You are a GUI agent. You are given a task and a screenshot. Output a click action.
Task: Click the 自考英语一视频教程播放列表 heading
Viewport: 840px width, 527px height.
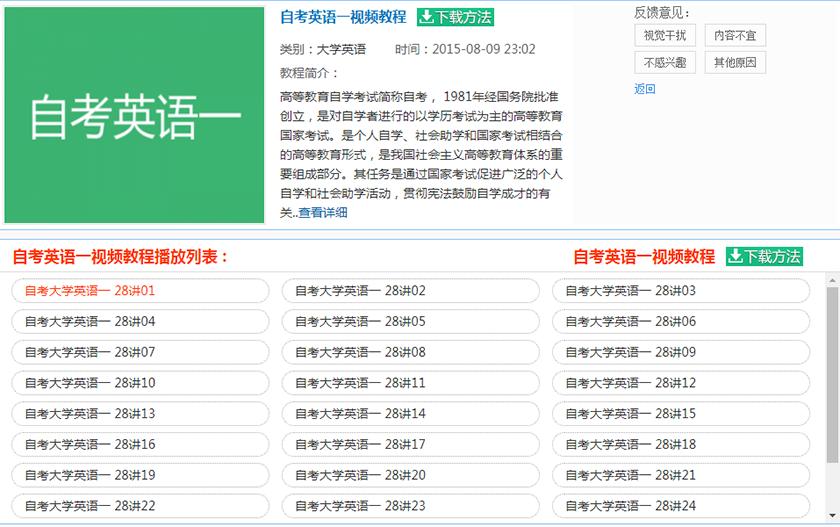pyautogui.click(x=120, y=257)
